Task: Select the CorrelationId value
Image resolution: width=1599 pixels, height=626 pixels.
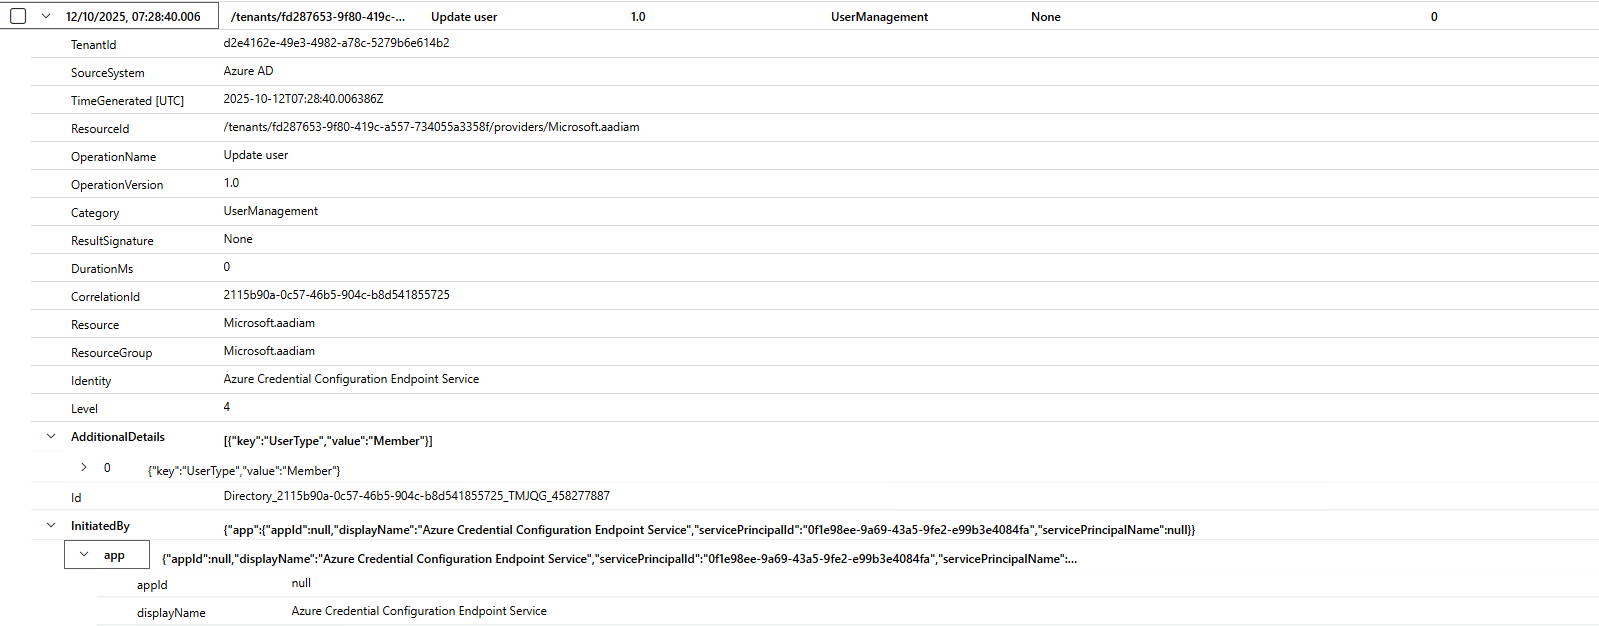Action: [x=336, y=295]
